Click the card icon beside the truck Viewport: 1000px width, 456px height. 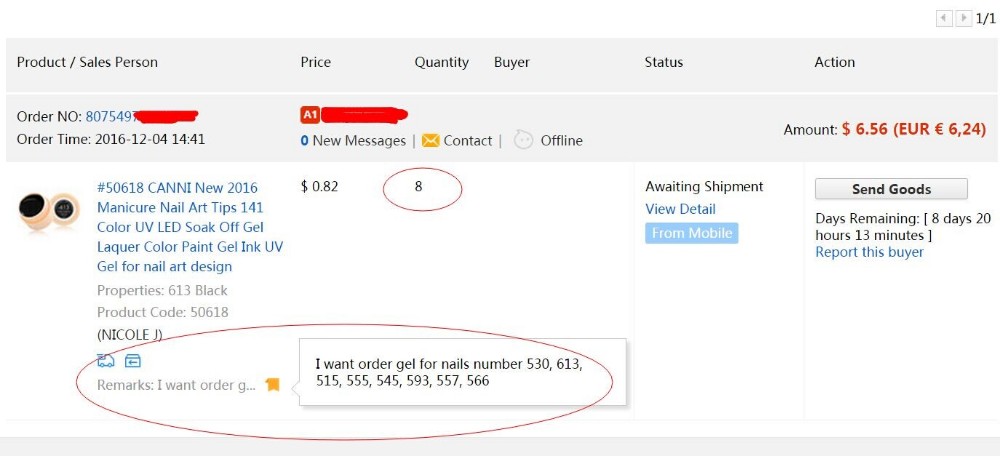[x=133, y=361]
